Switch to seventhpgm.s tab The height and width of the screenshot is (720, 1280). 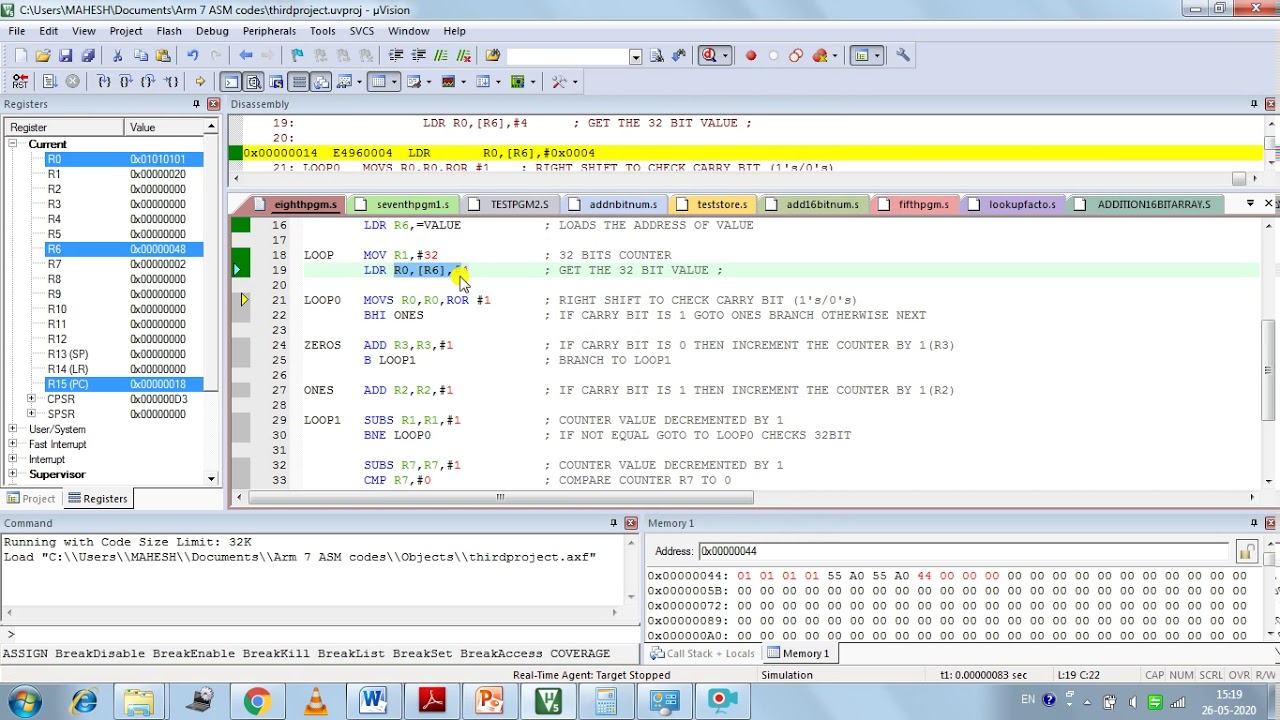click(412, 204)
